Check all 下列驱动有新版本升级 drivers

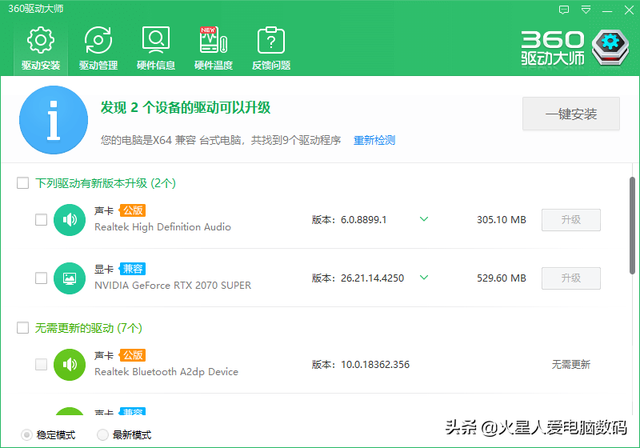coord(23,183)
